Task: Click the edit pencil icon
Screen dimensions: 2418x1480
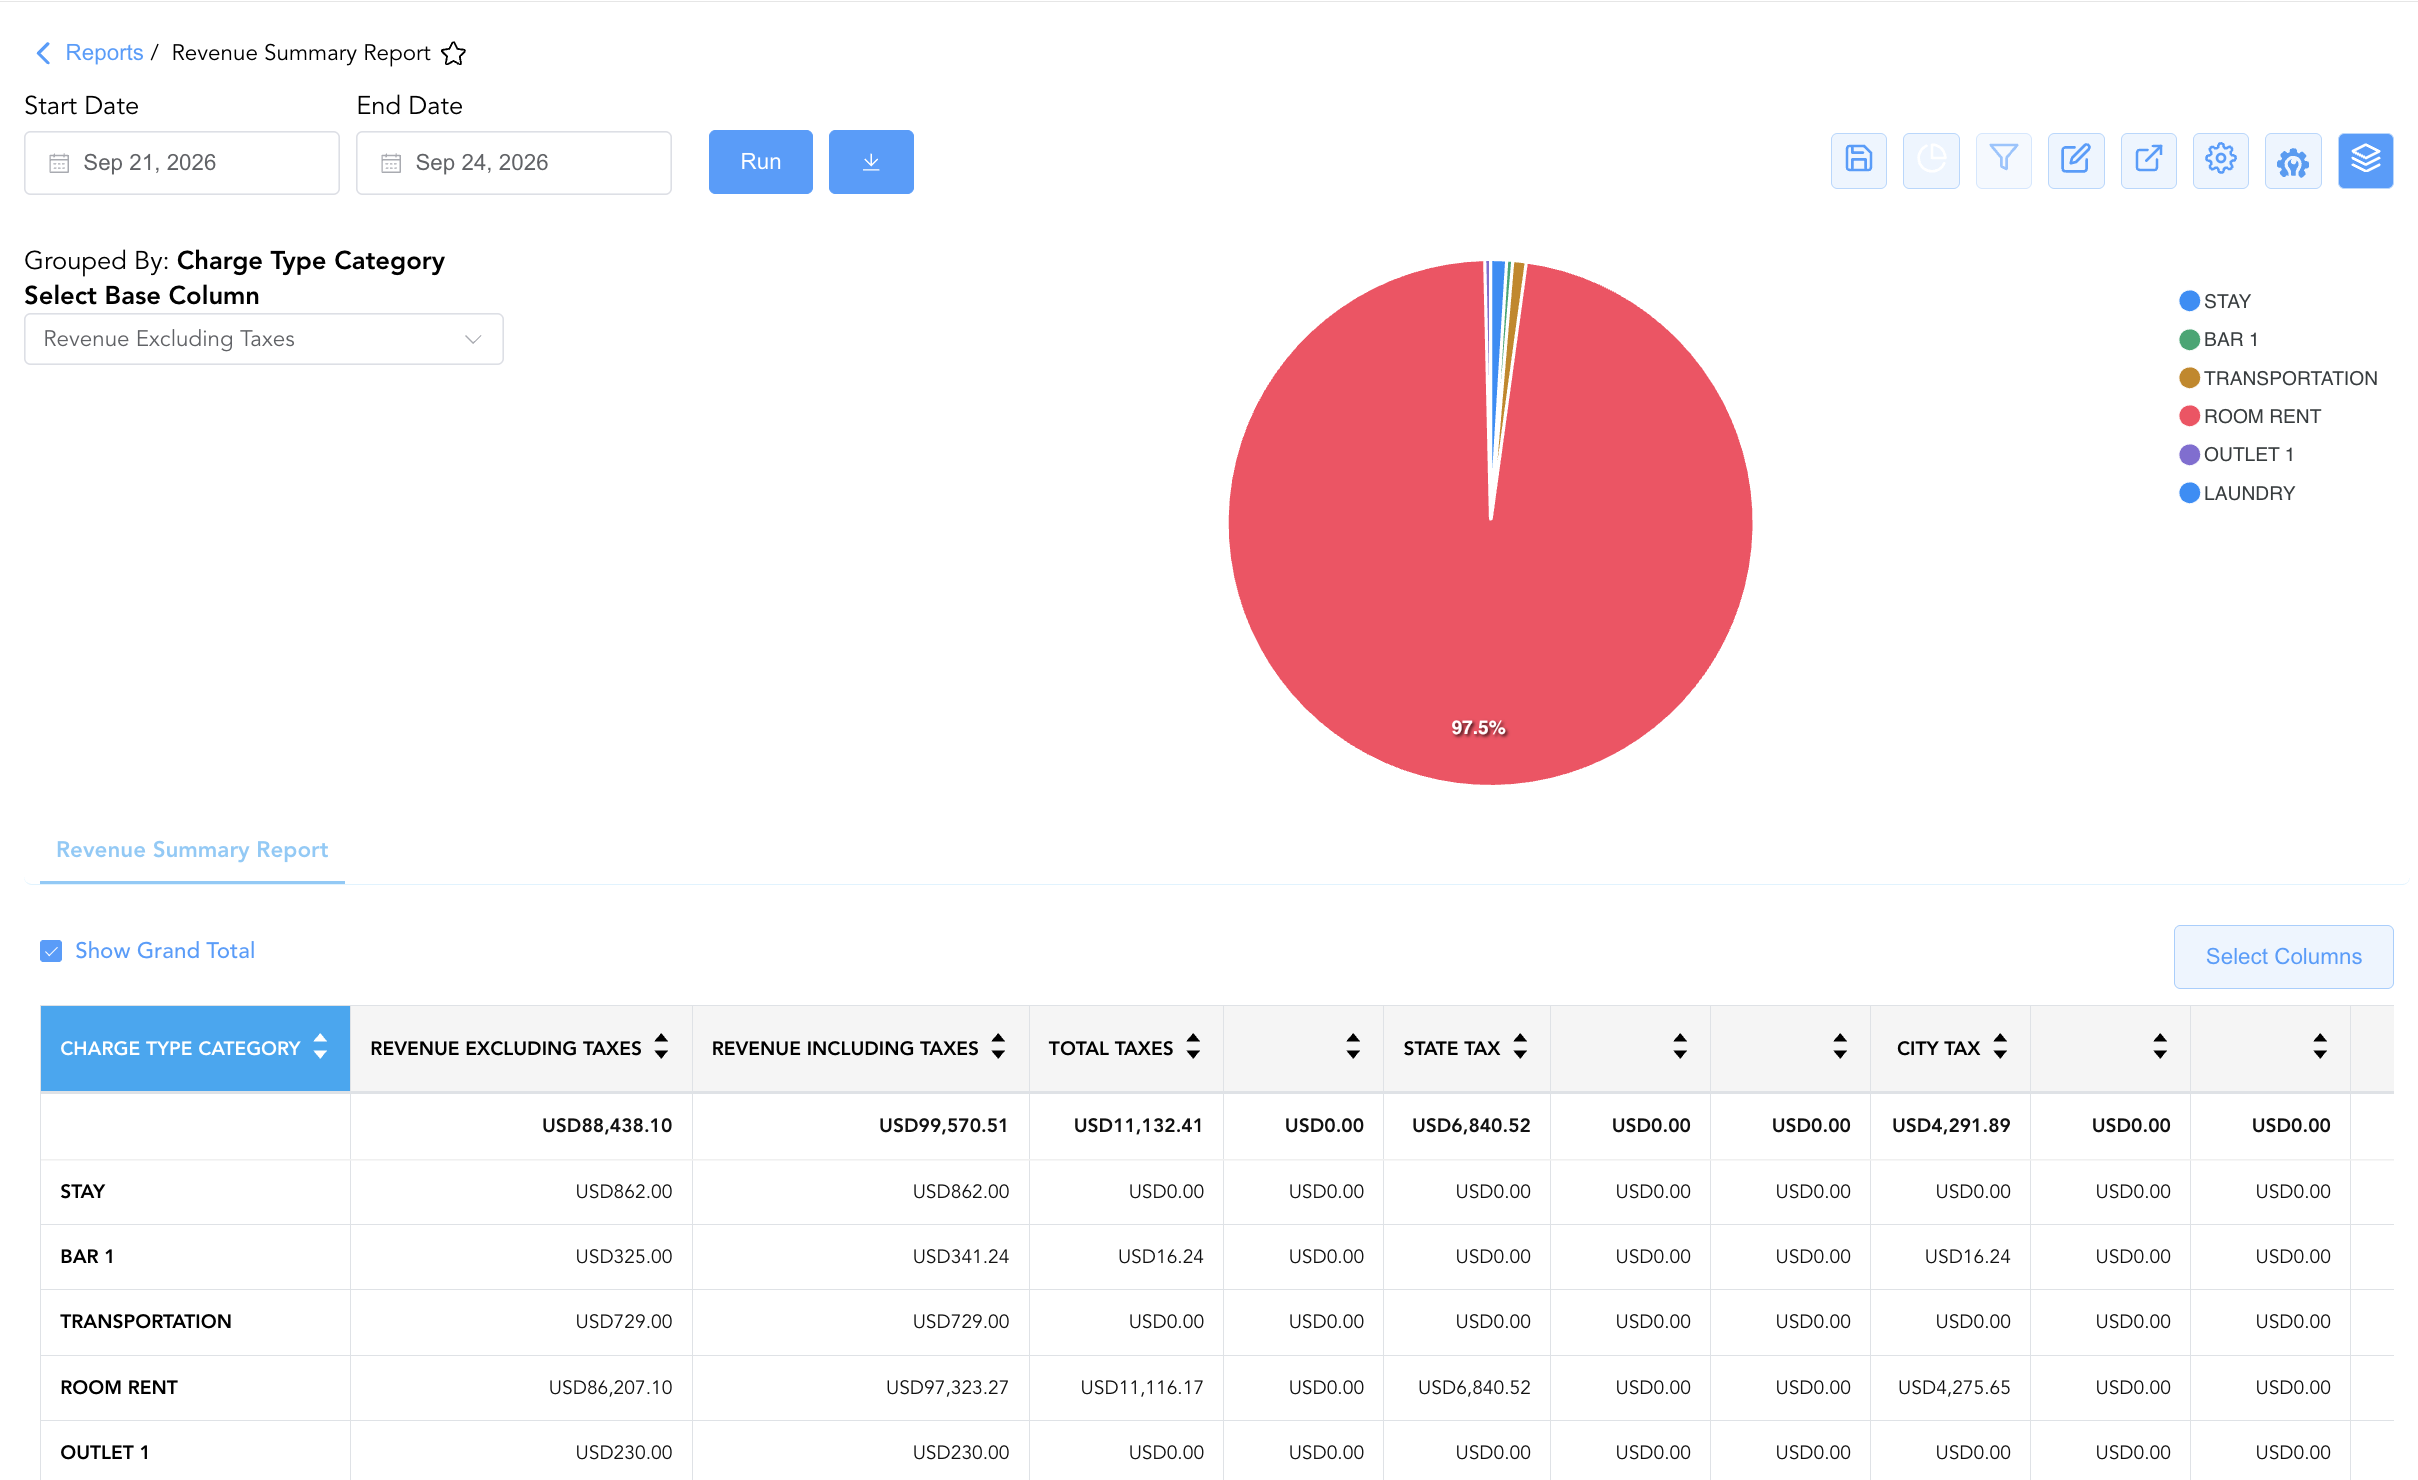Action: (2075, 160)
